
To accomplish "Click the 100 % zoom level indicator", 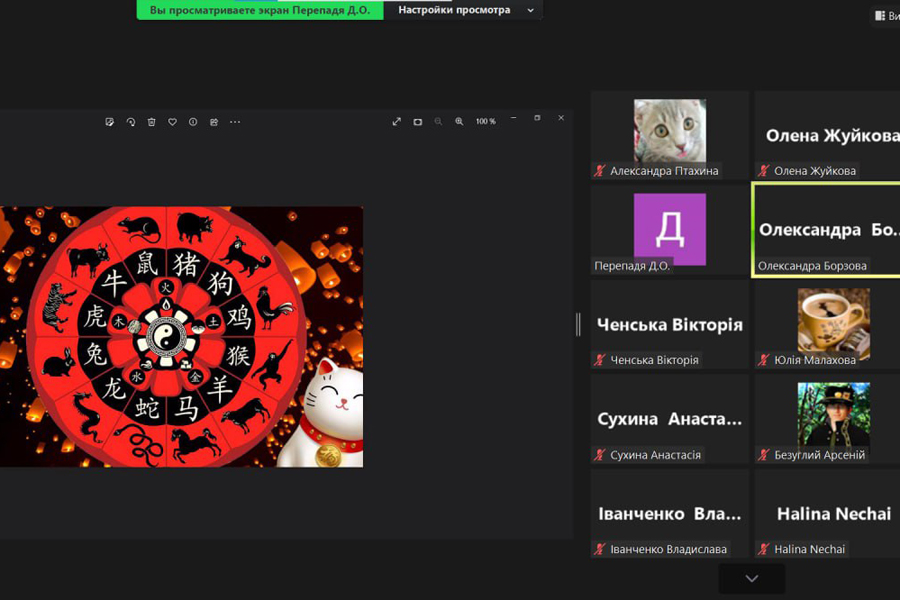I will (485, 122).
